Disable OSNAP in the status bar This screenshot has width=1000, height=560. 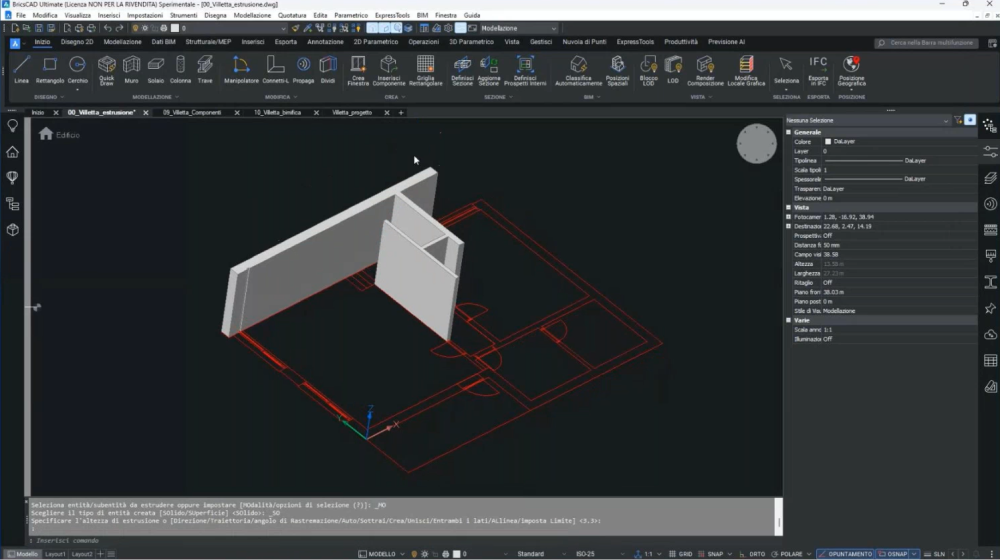895,554
